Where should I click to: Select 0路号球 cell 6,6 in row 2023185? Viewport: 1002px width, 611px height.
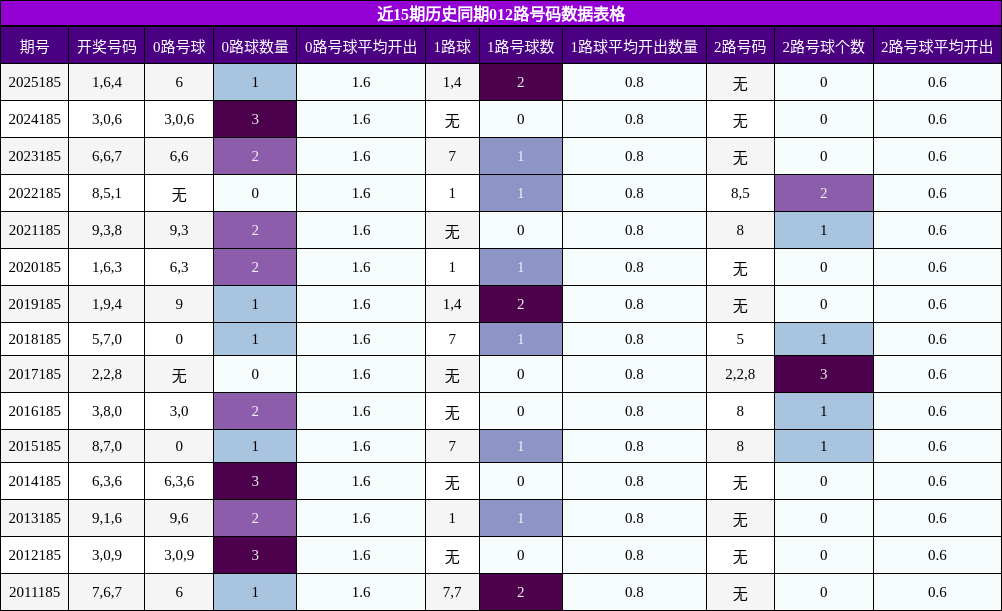[x=179, y=156]
